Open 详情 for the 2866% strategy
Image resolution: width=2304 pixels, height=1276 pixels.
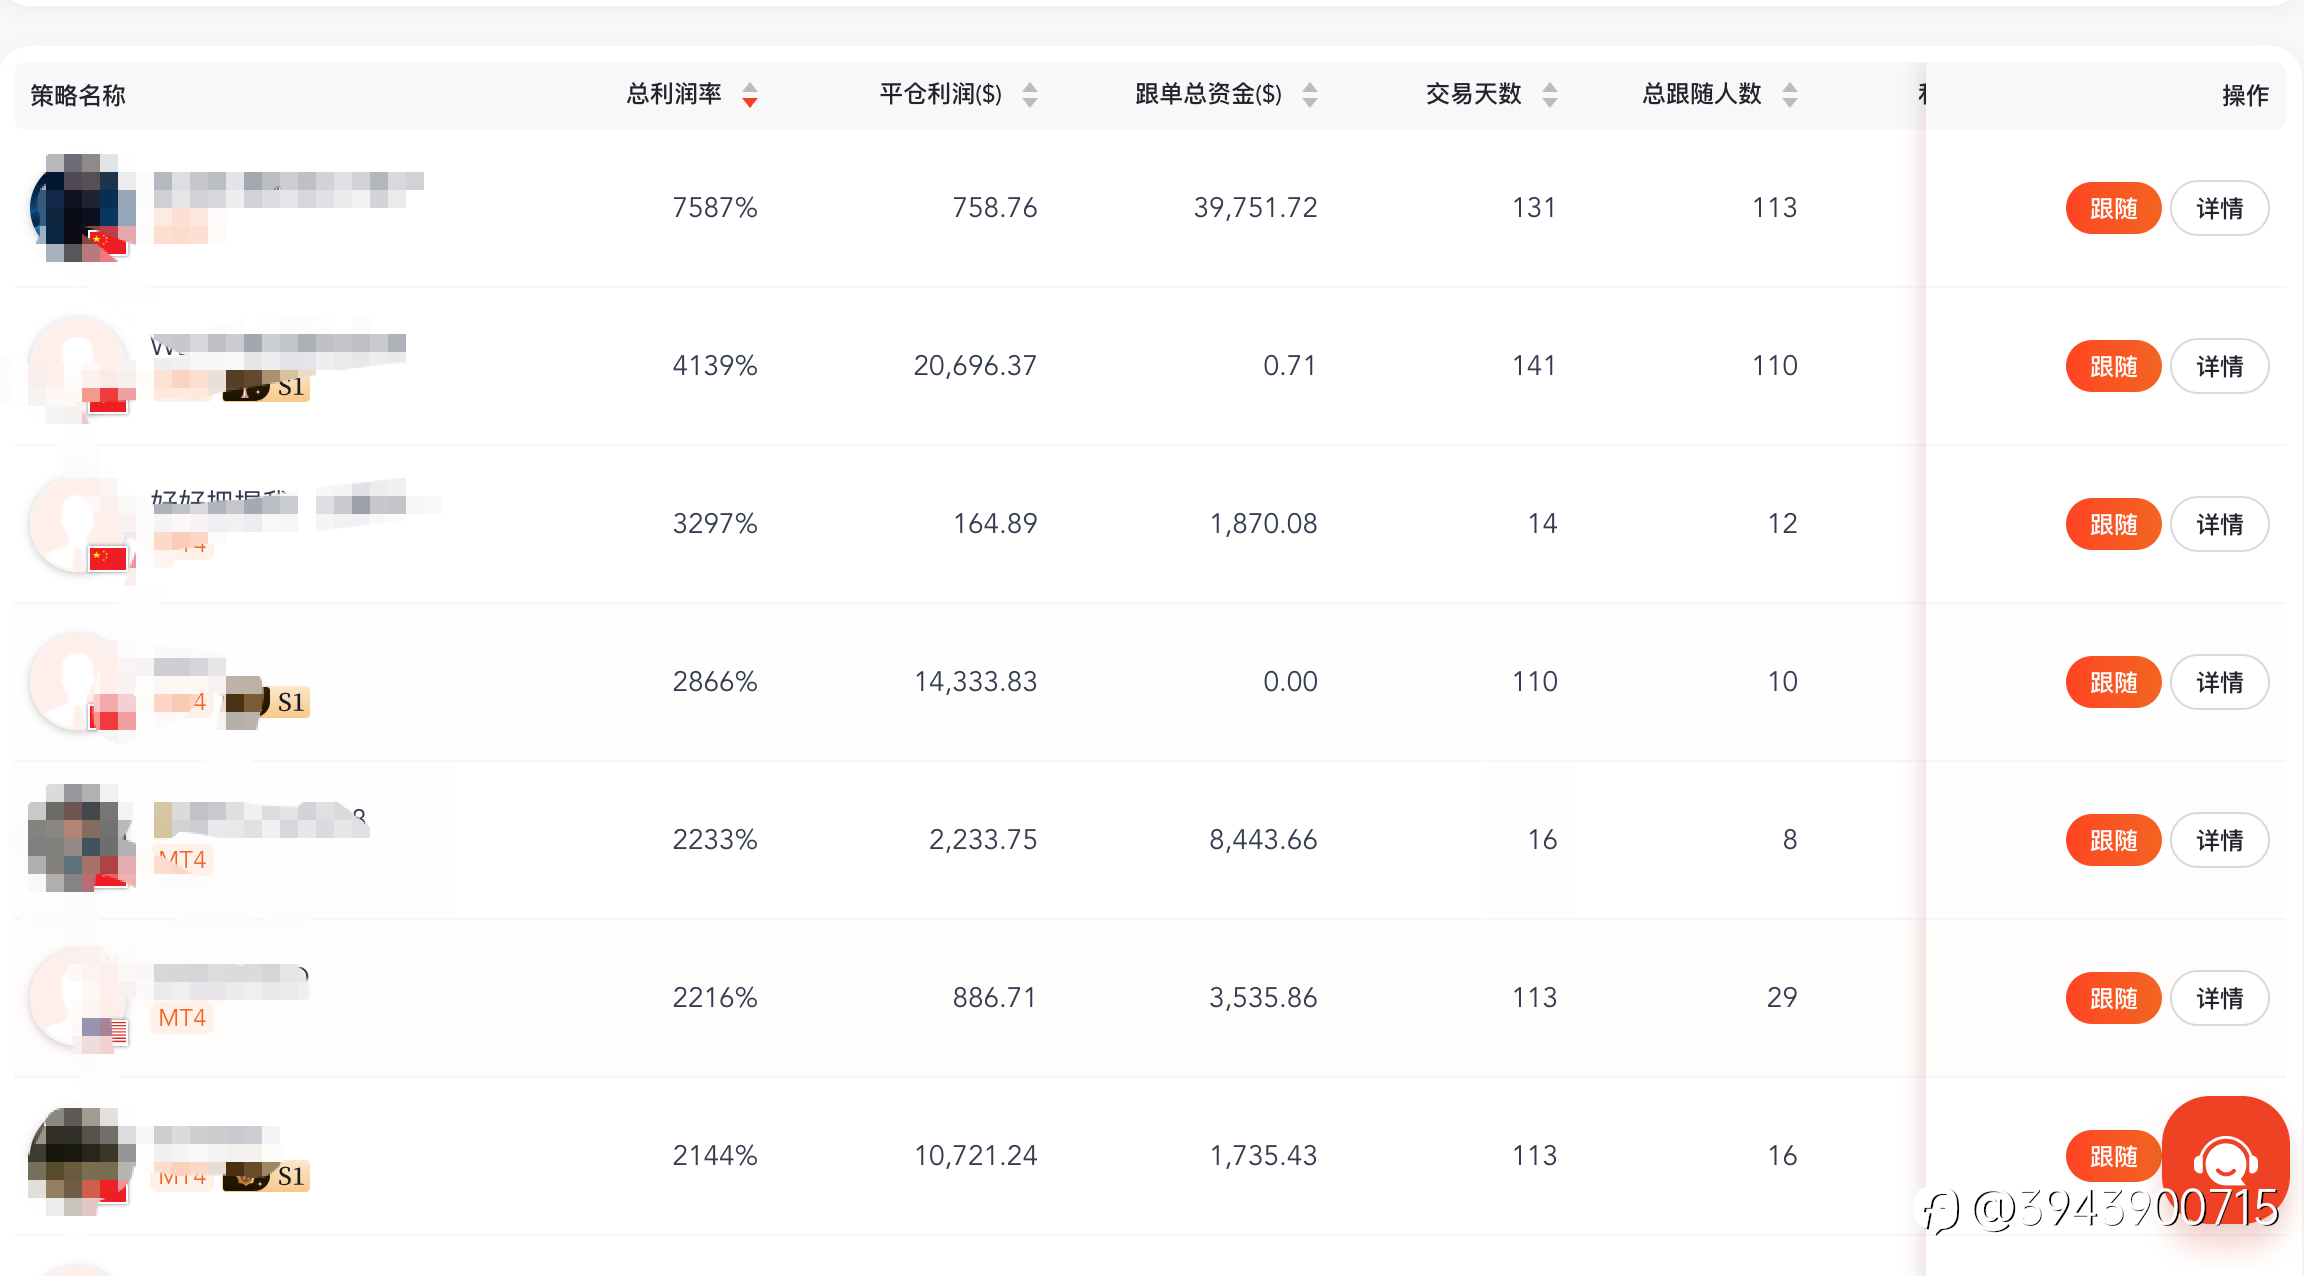coord(2219,682)
